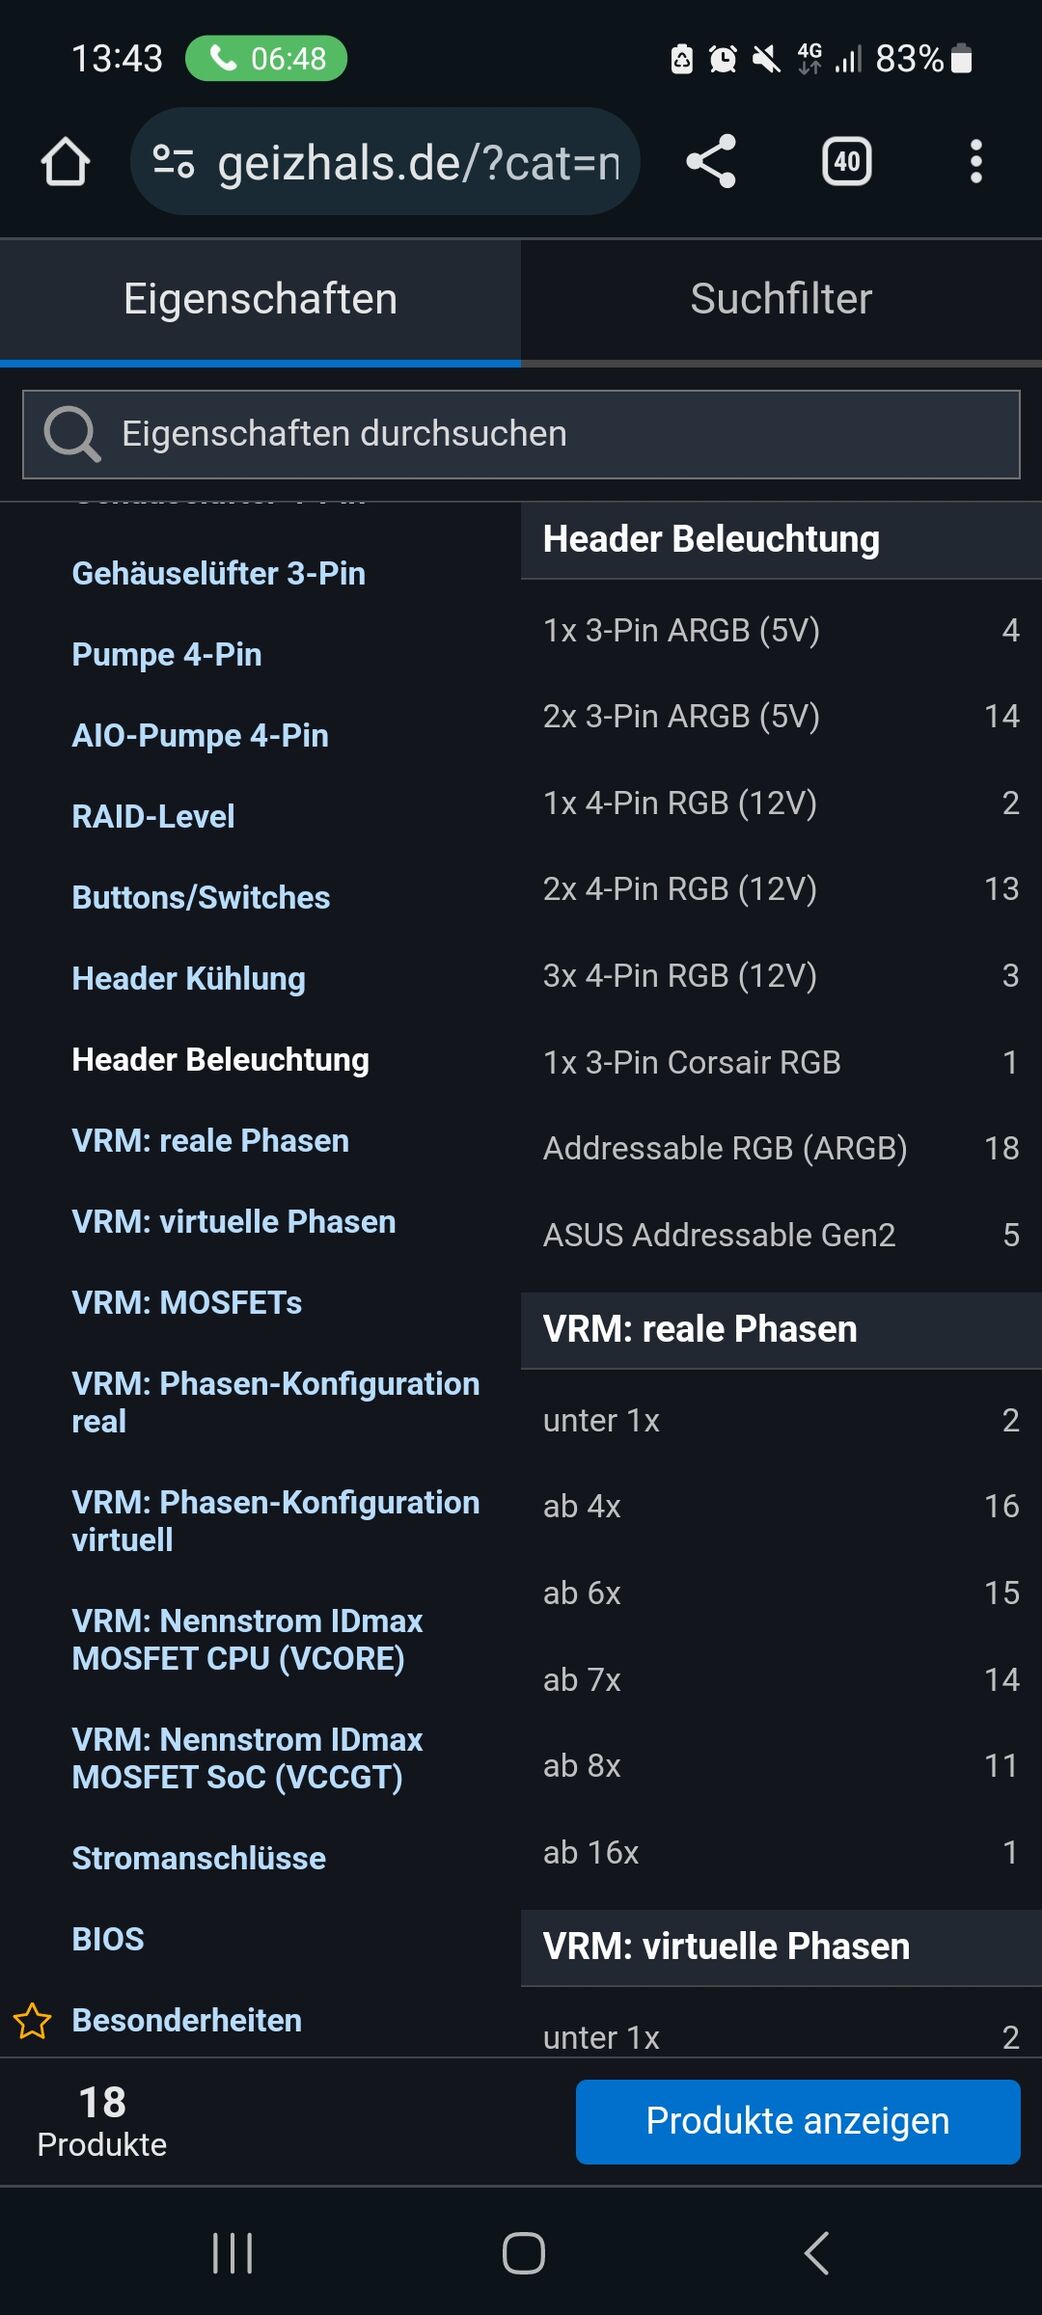Jump to VRM: MOSFETs property
Viewport: 1042px width, 2315px height.
tap(187, 1303)
